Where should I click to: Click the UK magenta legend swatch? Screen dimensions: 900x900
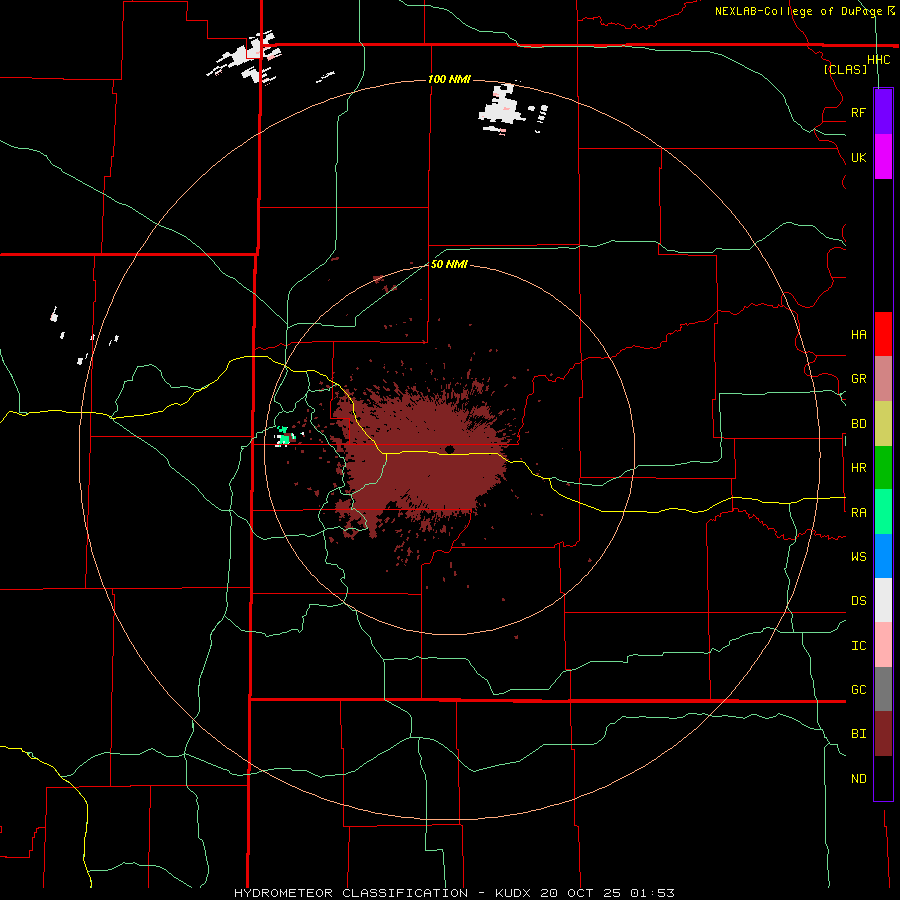883,157
